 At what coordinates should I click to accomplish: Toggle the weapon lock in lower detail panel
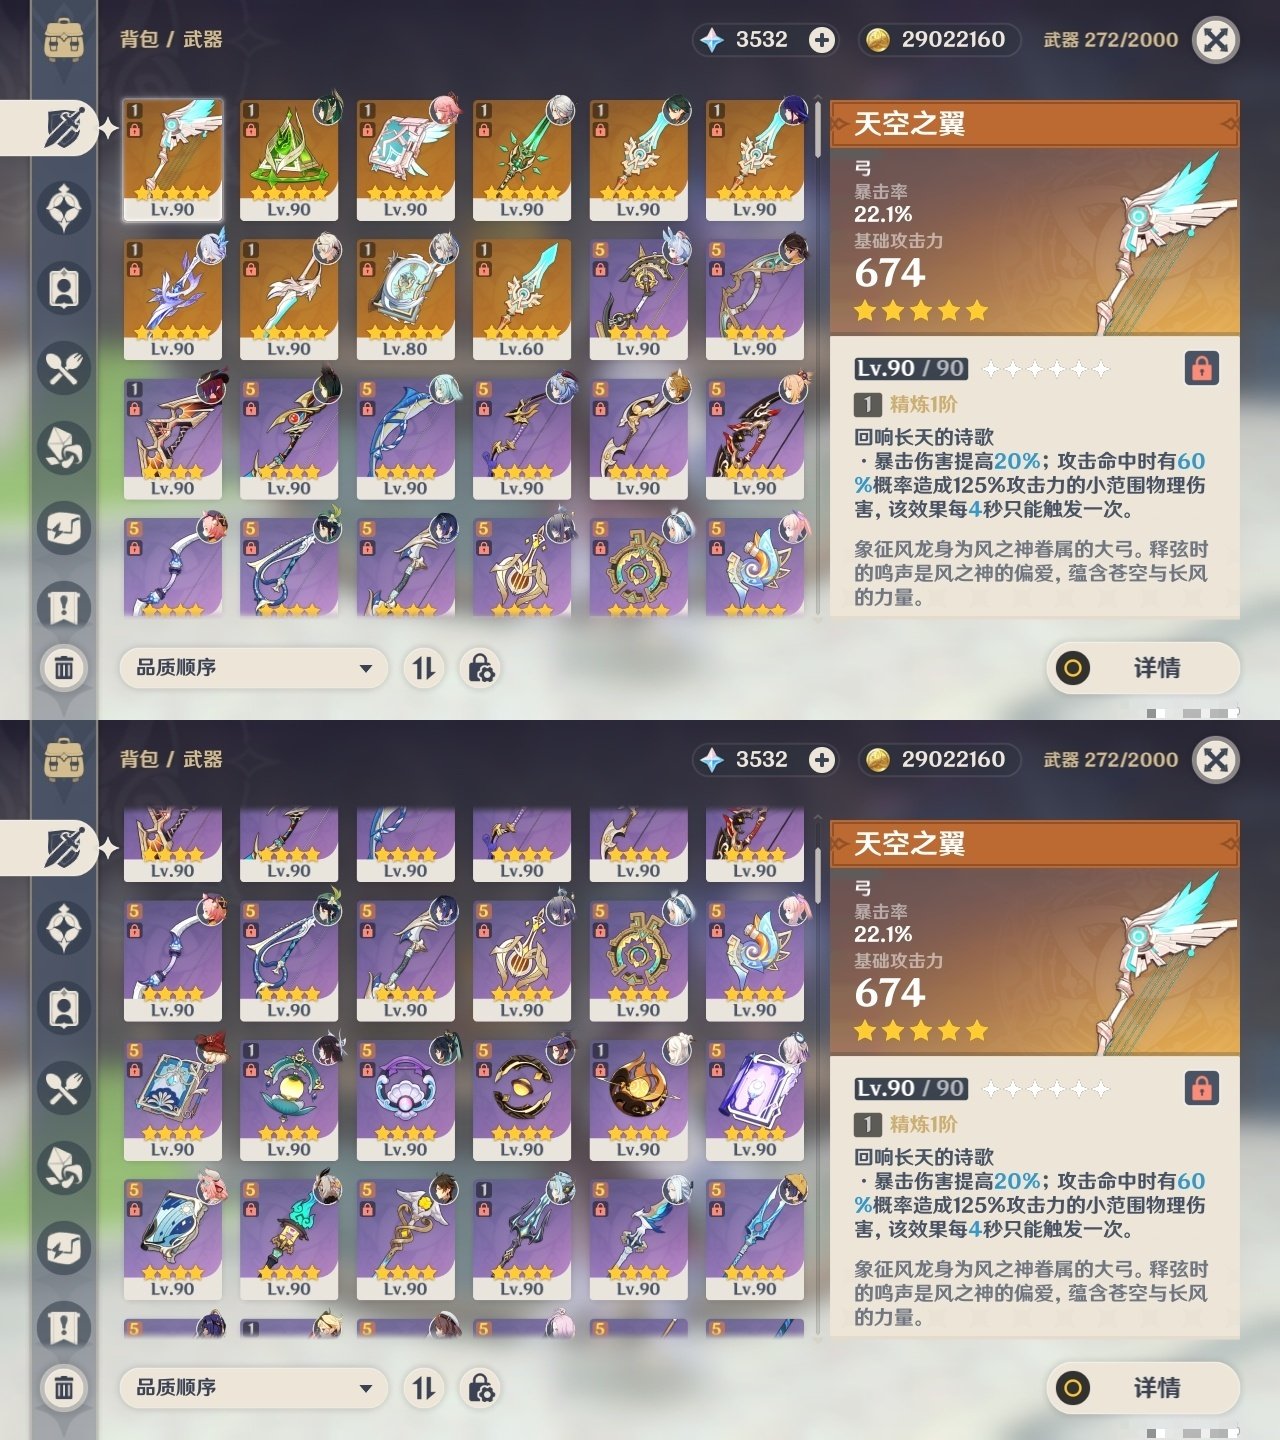1202,1088
